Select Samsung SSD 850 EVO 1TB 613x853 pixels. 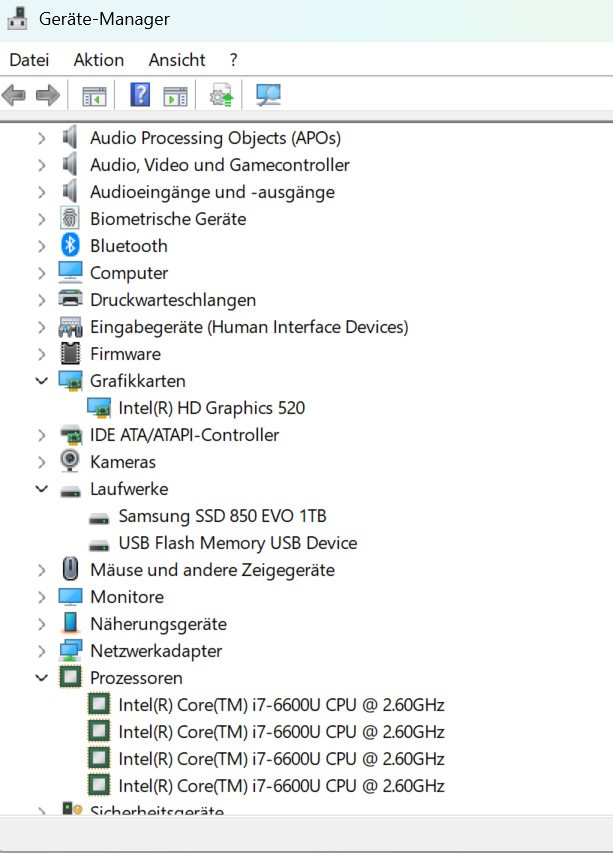pos(222,516)
